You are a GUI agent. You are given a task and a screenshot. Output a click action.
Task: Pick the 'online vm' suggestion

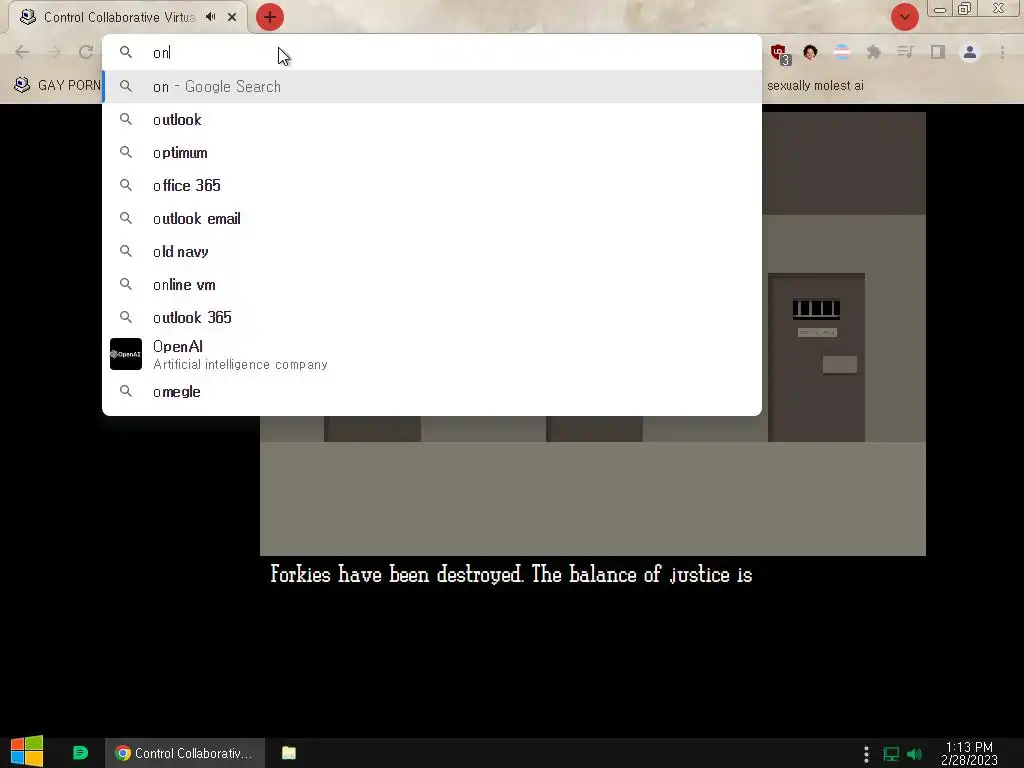tap(432, 284)
